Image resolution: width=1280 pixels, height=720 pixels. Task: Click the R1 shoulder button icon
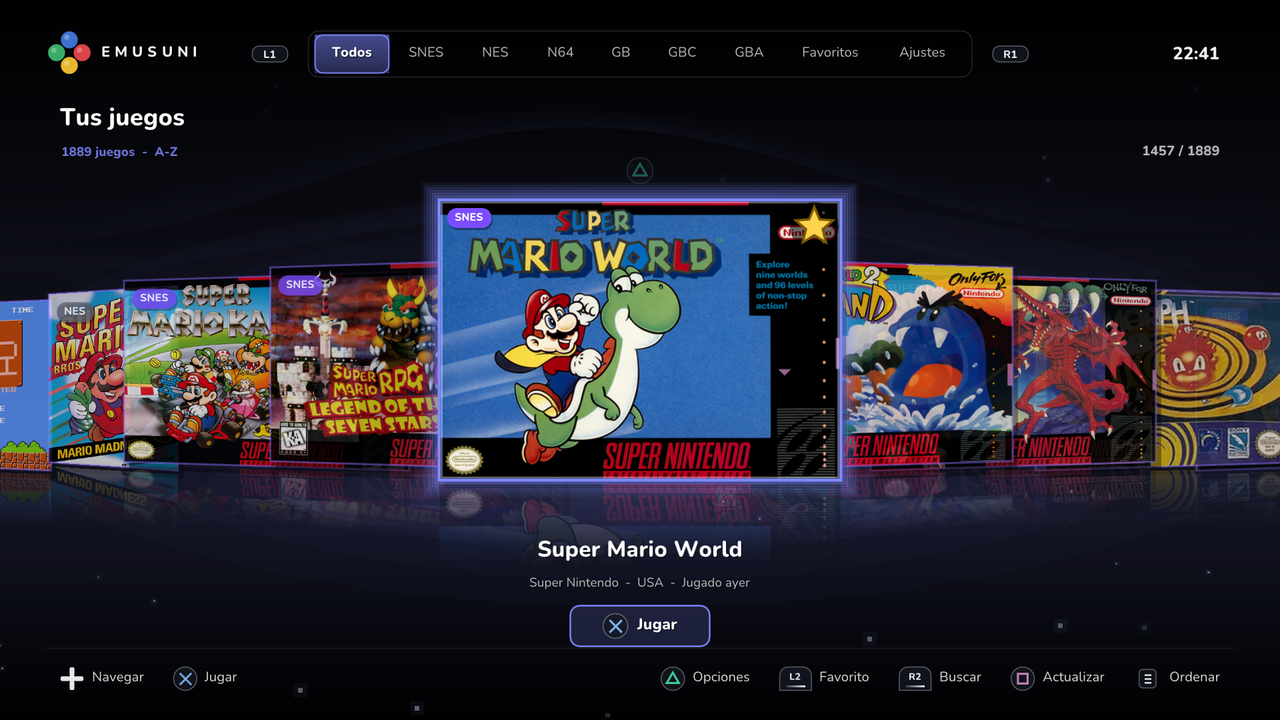pos(1010,54)
